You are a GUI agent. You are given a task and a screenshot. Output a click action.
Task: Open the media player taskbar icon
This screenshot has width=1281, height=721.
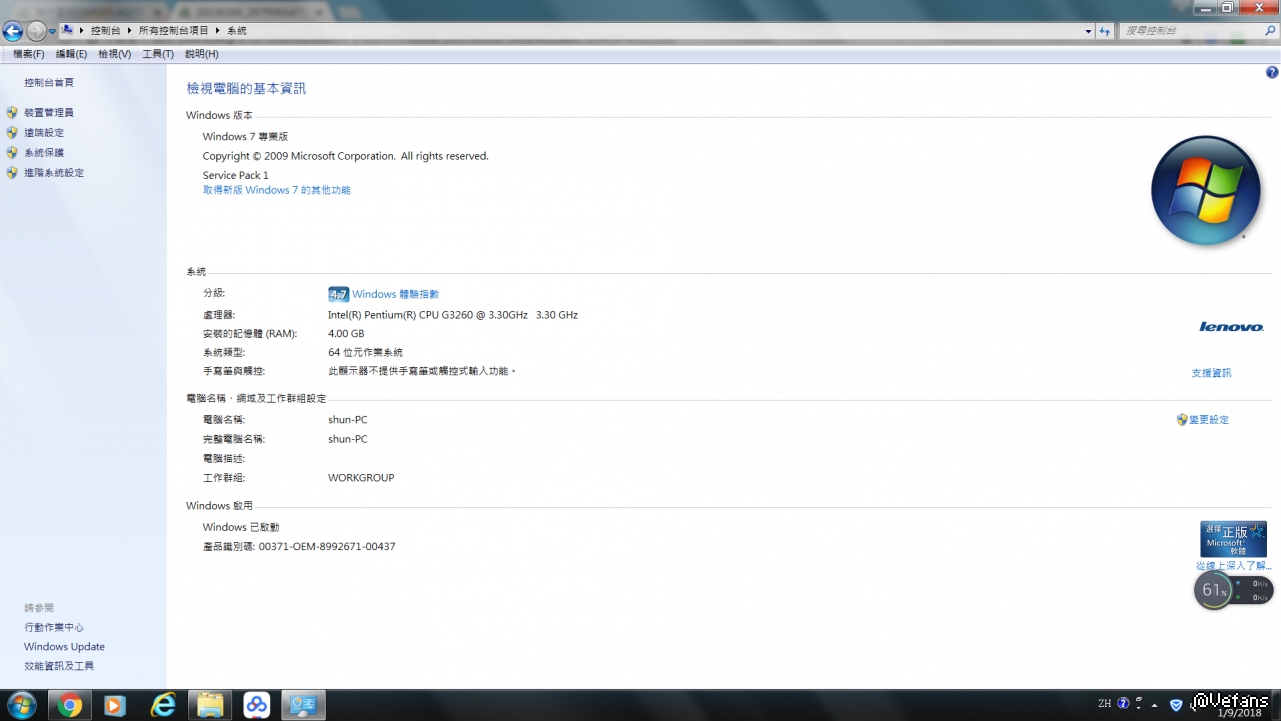click(114, 705)
